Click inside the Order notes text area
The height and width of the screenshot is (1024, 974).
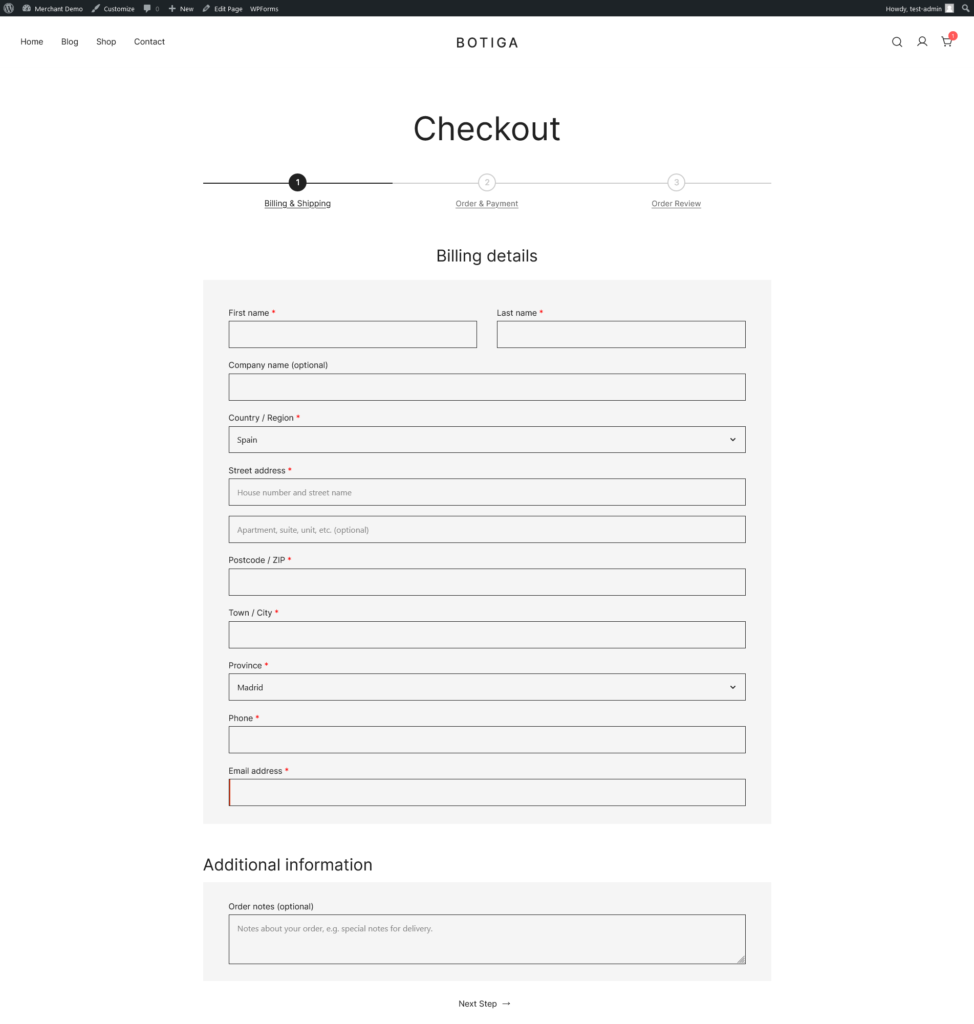point(487,938)
